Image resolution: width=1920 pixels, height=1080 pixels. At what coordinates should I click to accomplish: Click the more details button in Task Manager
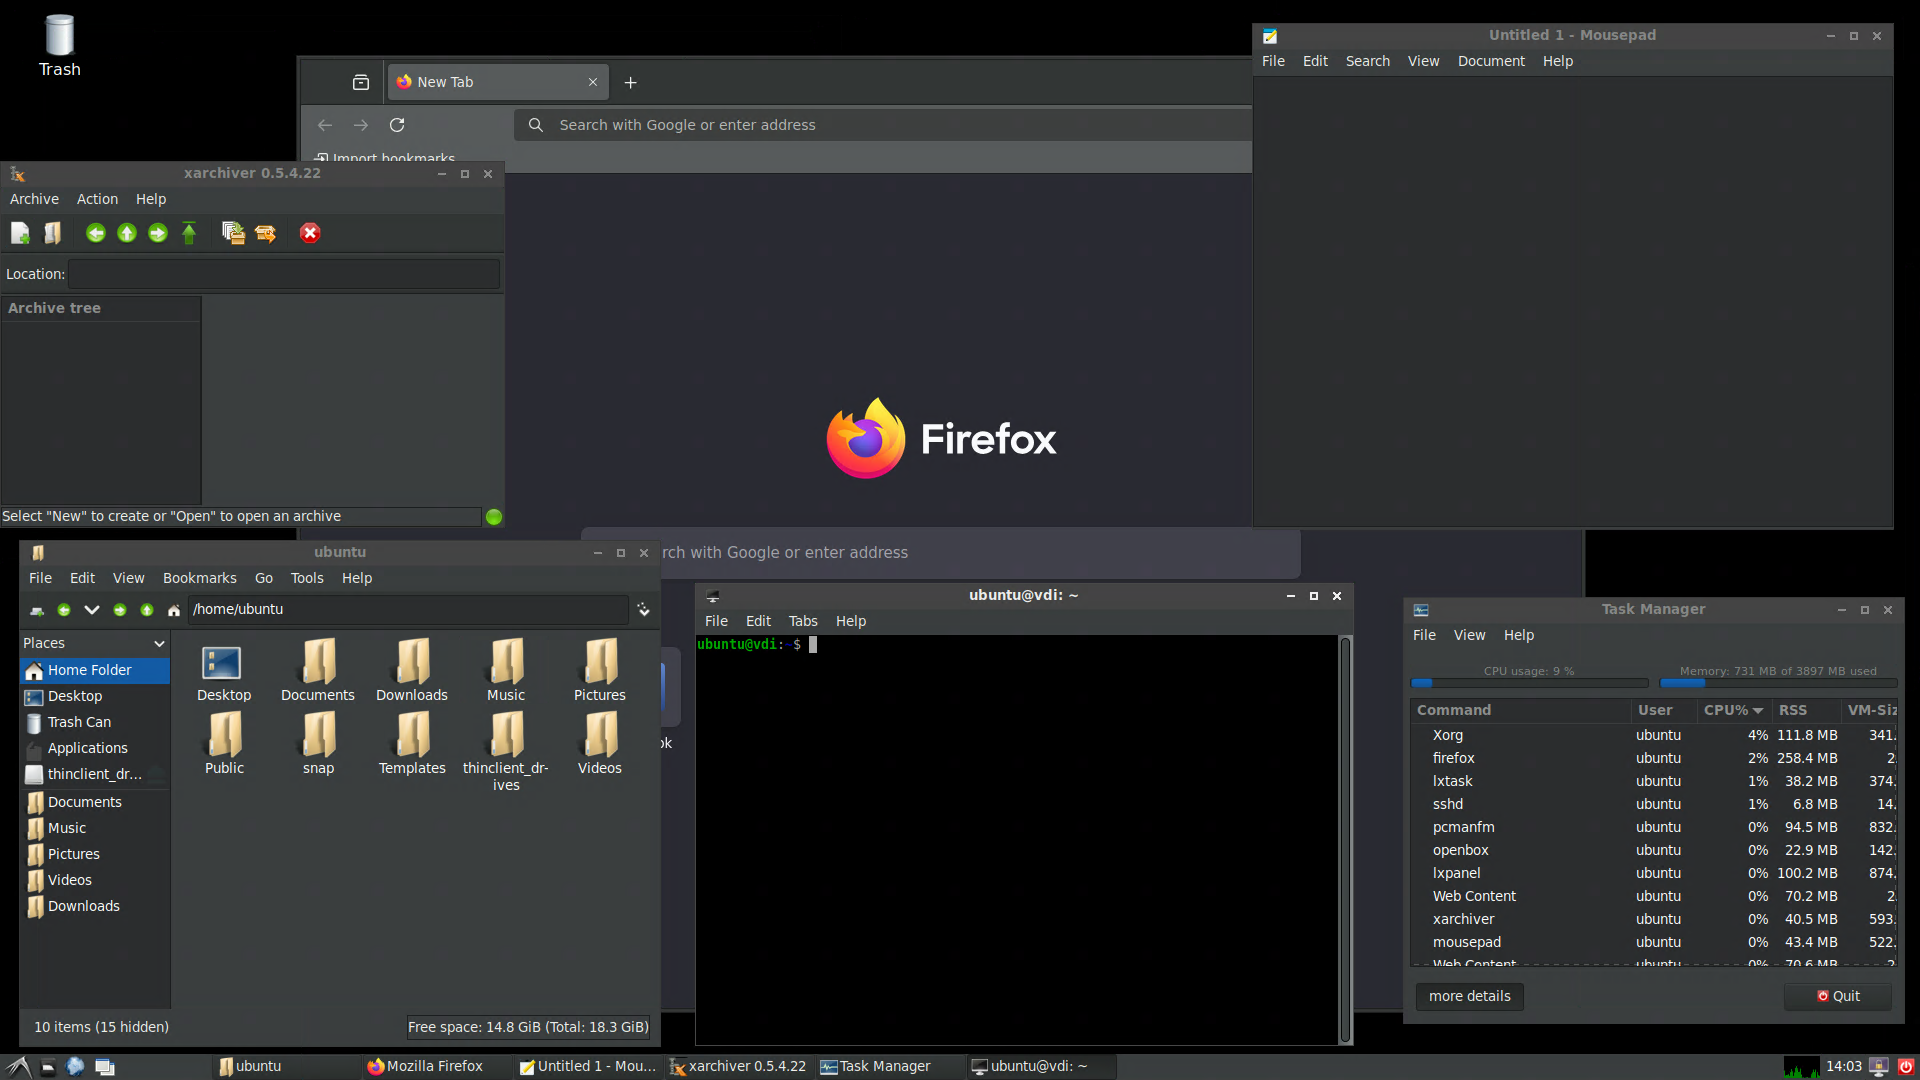[x=1469, y=996]
